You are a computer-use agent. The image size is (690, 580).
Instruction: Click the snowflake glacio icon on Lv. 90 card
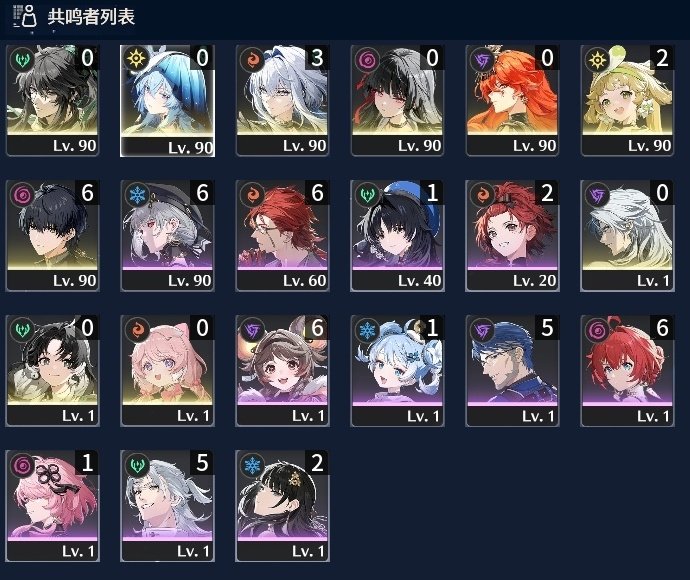pos(137,195)
